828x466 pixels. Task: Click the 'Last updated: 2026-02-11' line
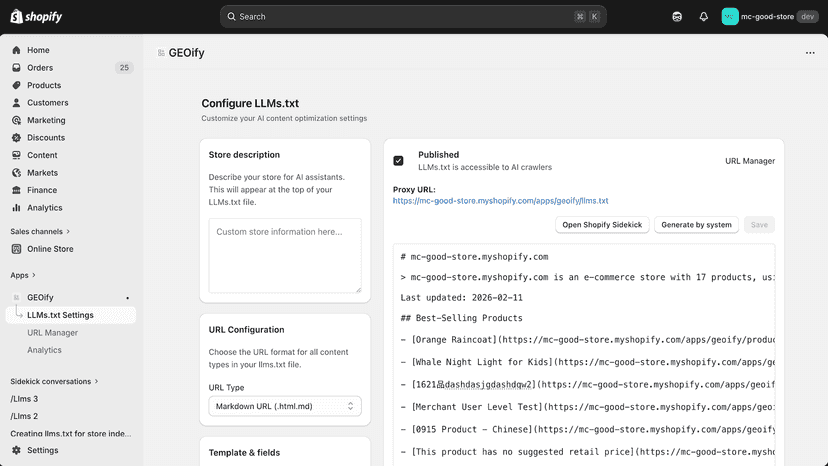(x=462, y=297)
